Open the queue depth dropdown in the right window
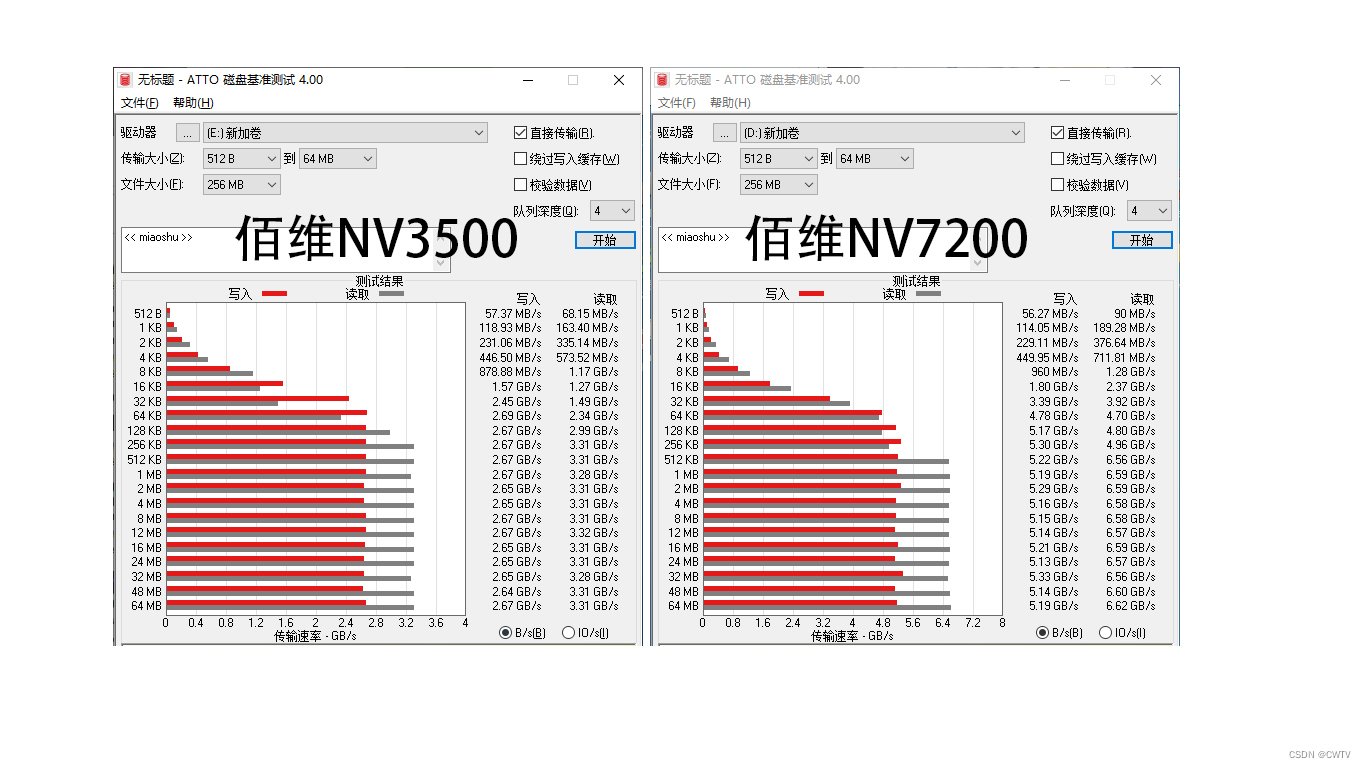Screen dimensions: 1366x768 click(1149, 211)
